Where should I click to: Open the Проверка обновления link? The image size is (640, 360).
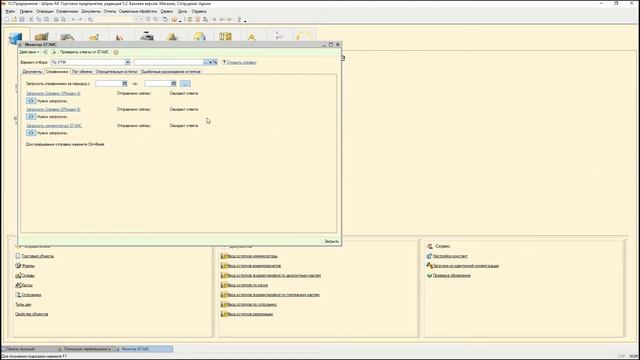point(451,276)
